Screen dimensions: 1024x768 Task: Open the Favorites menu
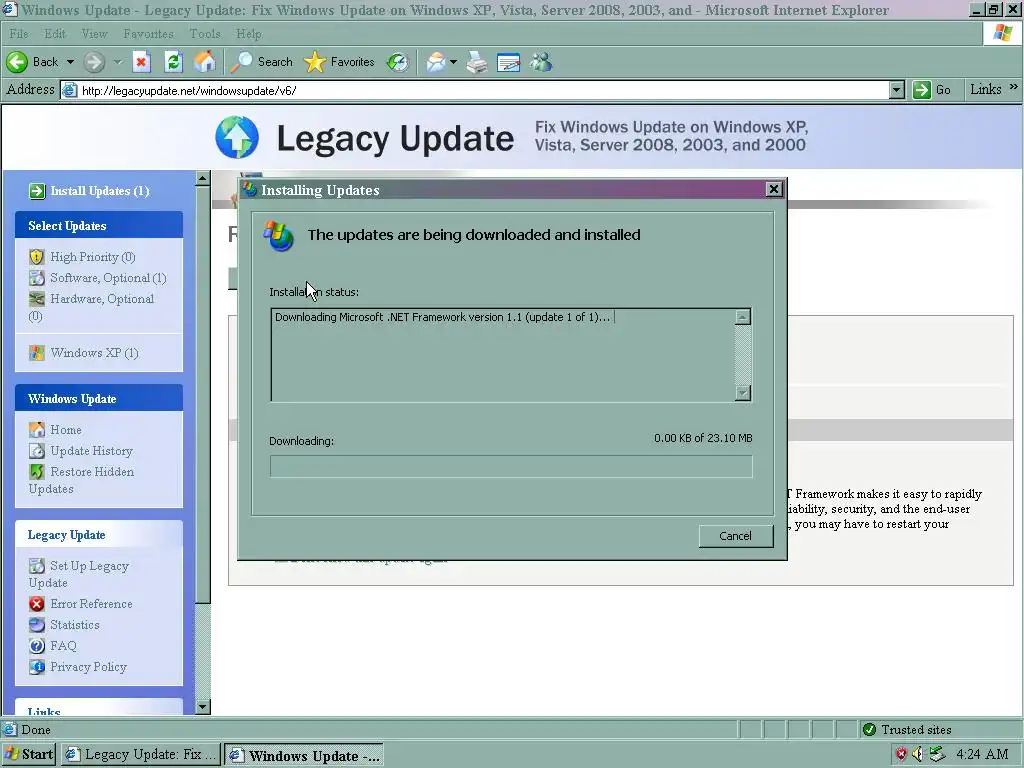click(x=148, y=33)
